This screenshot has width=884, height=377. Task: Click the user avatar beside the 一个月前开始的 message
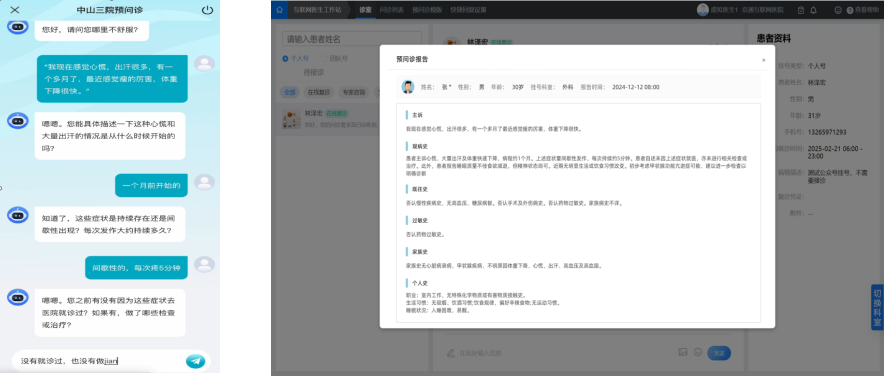pyautogui.click(x=204, y=183)
